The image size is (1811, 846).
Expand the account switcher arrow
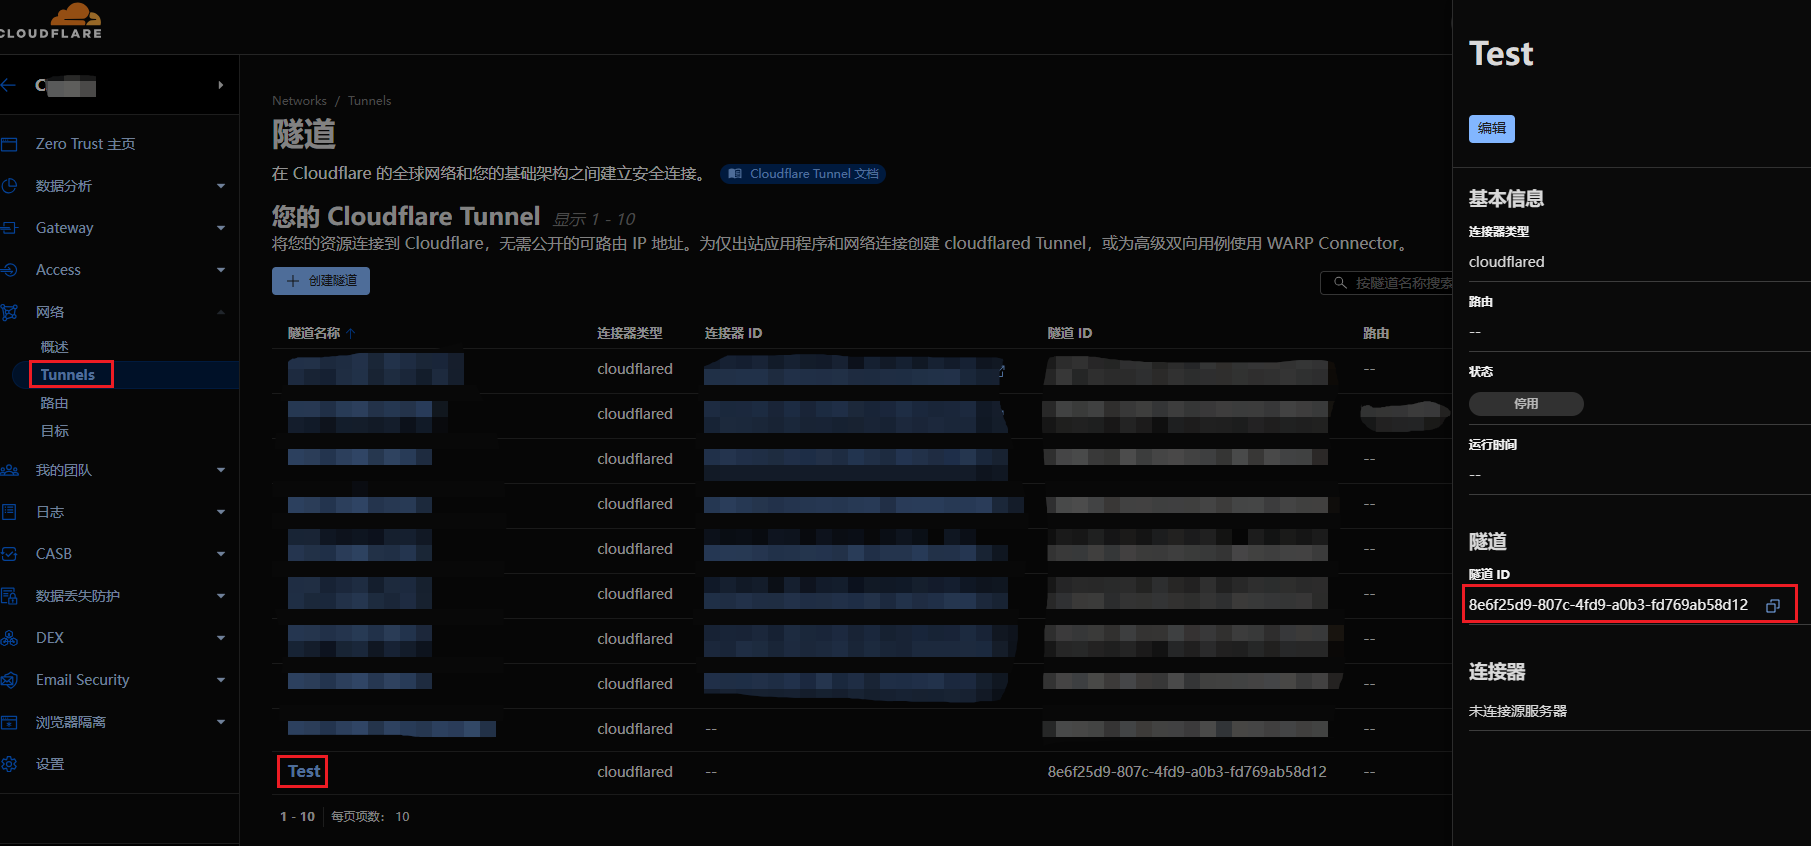(220, 85)
